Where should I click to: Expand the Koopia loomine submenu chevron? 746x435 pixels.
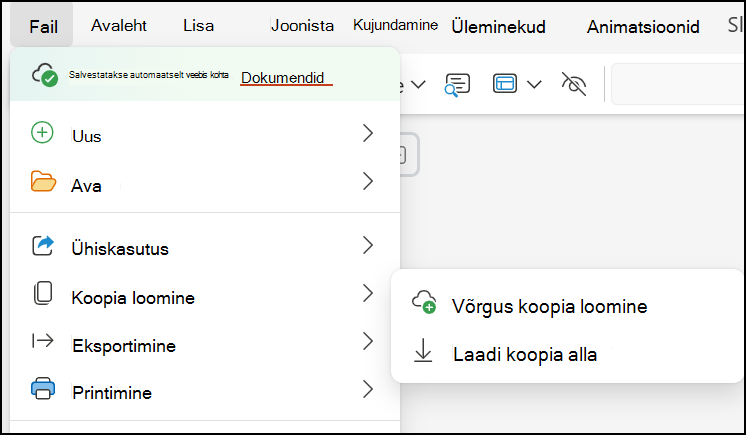[368, 293]
